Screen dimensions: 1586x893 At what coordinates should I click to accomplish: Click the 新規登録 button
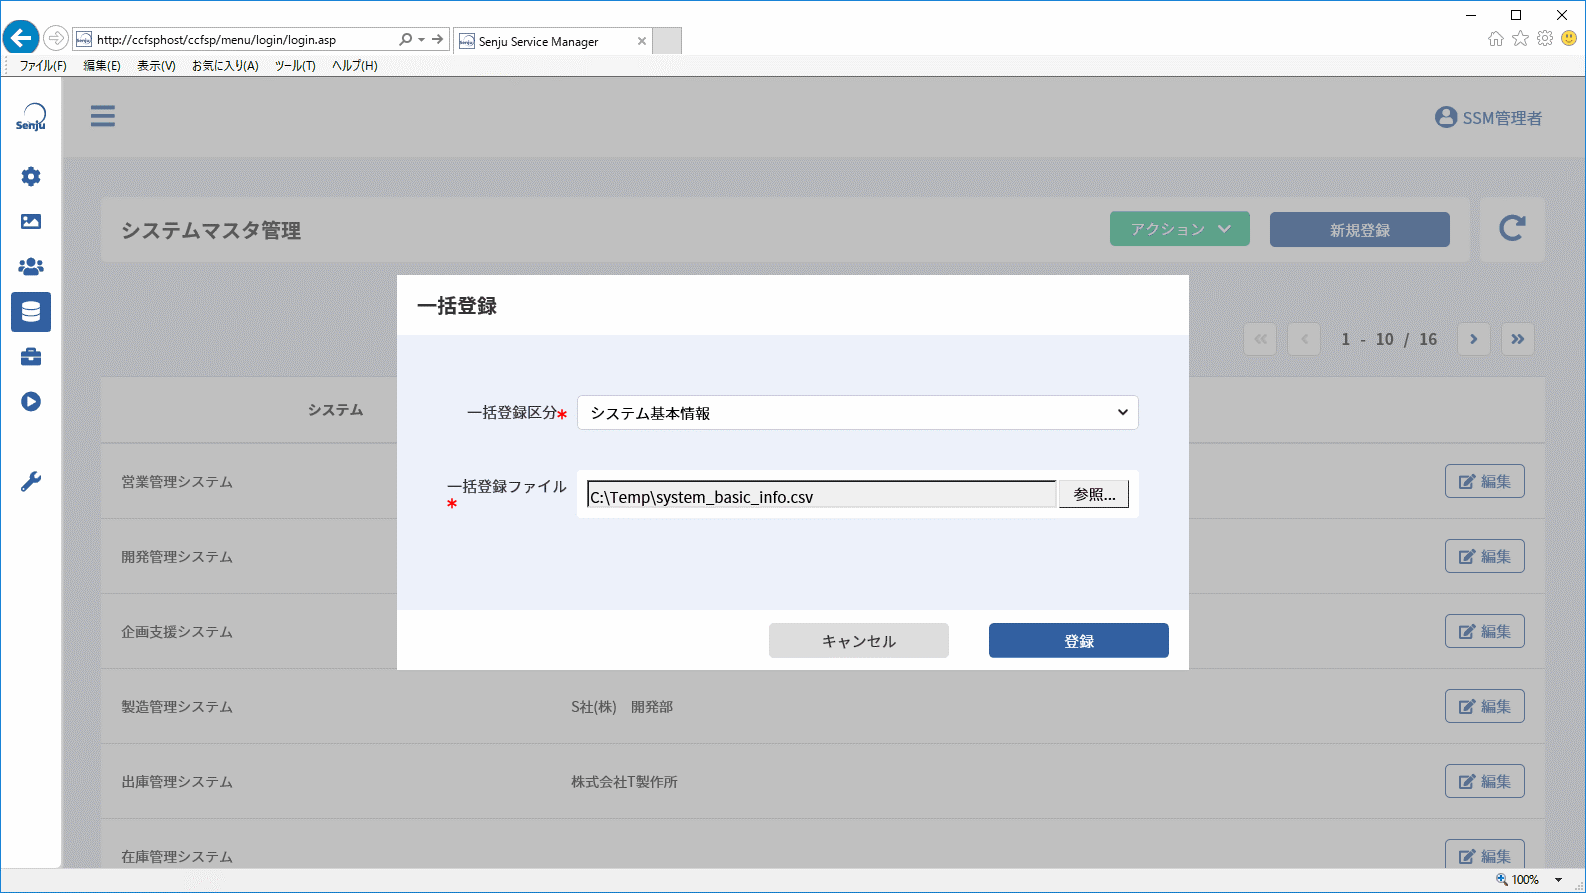point(1360,230)
